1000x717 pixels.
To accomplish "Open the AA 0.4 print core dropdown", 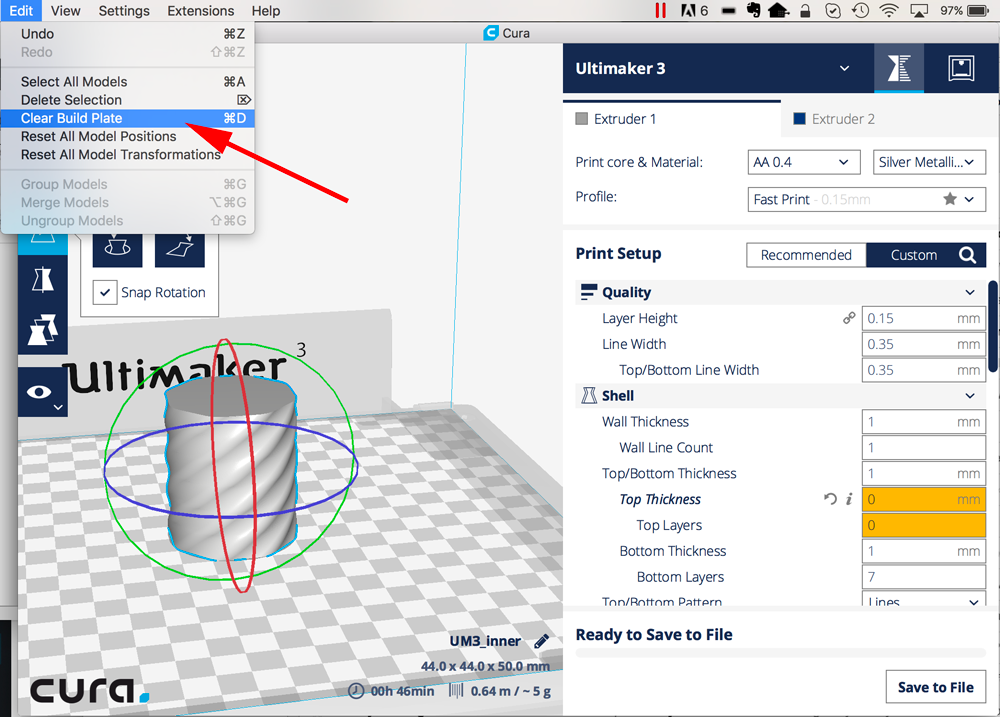I will (x=804, y=162).
